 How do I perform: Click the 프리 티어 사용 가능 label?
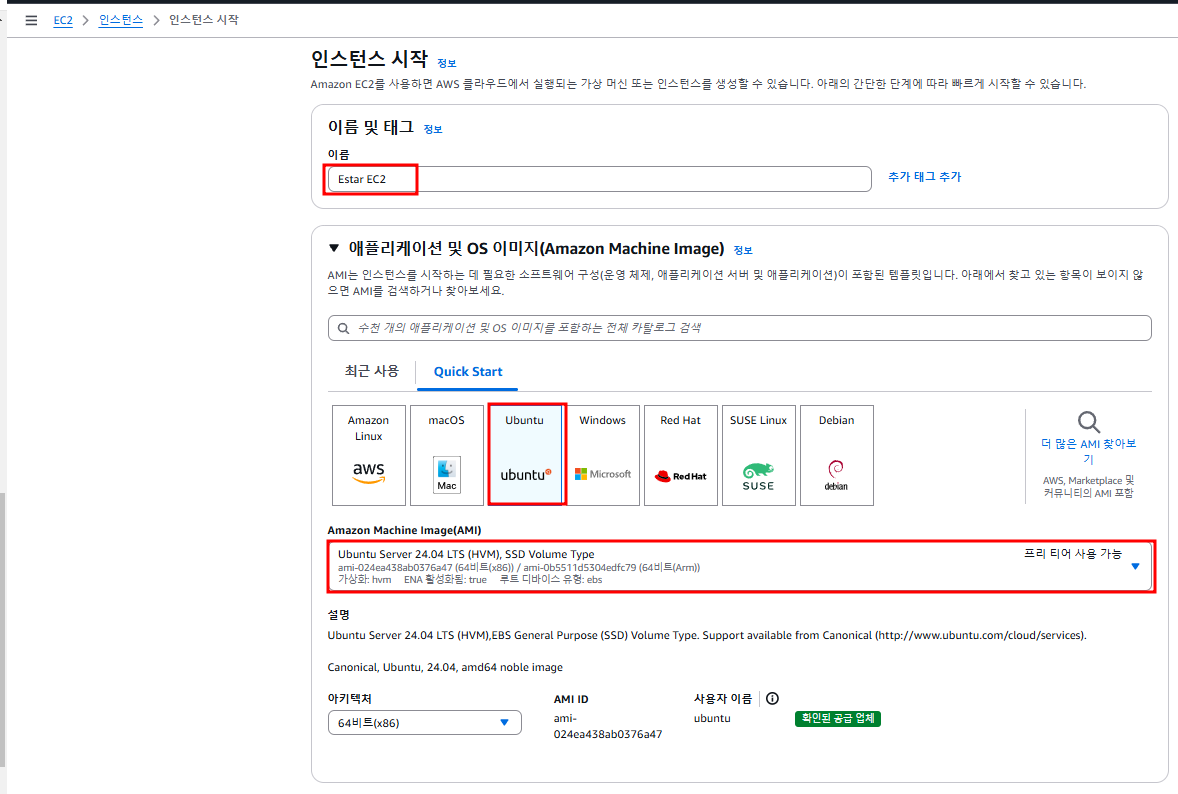point(1073,554)
